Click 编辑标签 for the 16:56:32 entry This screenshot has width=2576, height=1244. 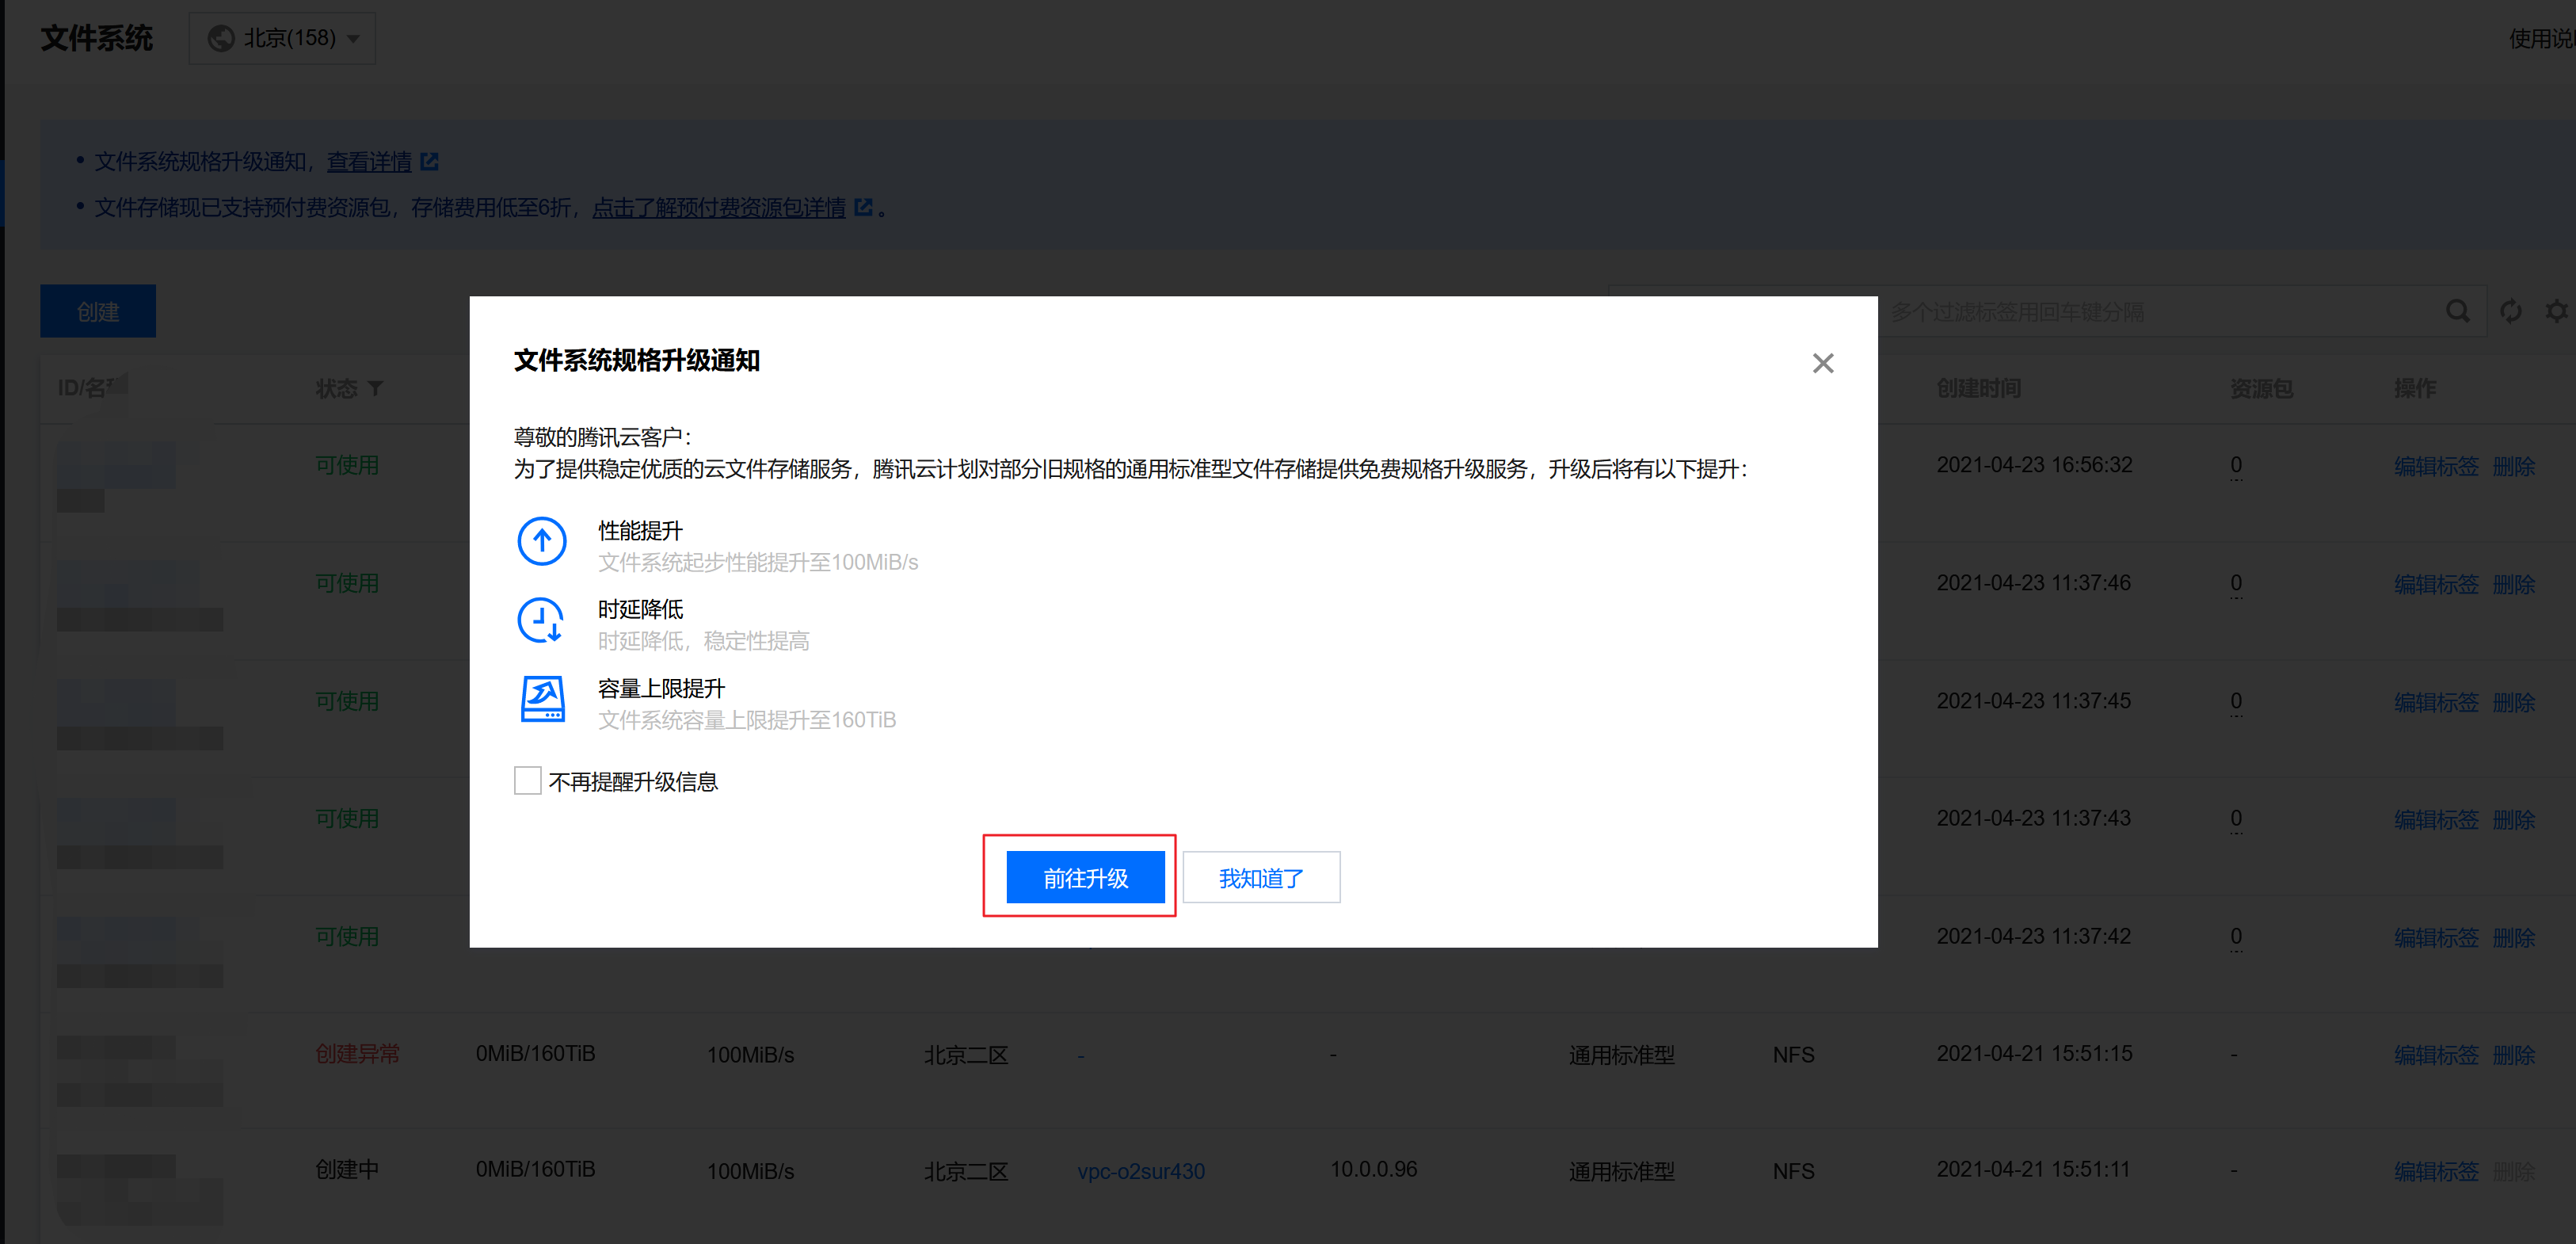(x=2436, y=466)
